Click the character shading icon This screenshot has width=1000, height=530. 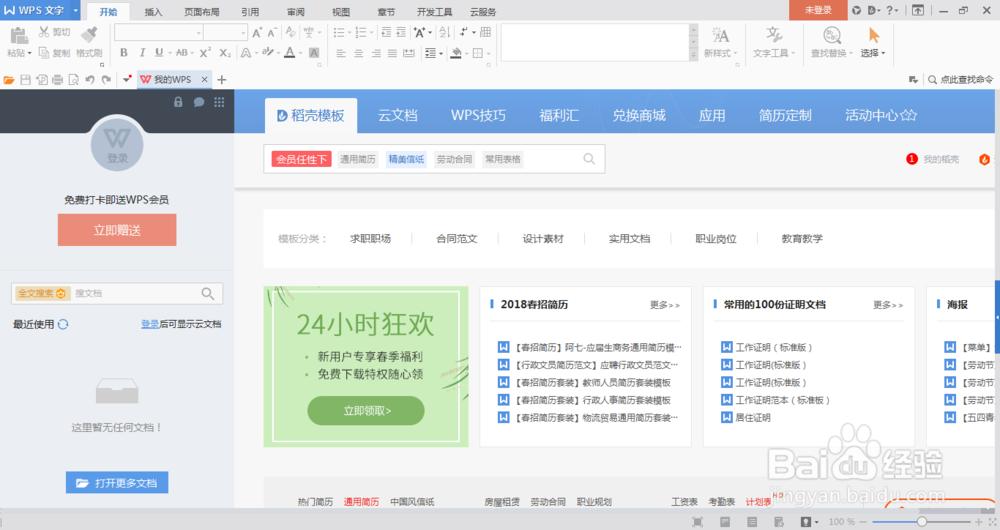click(x=314, y=53)
